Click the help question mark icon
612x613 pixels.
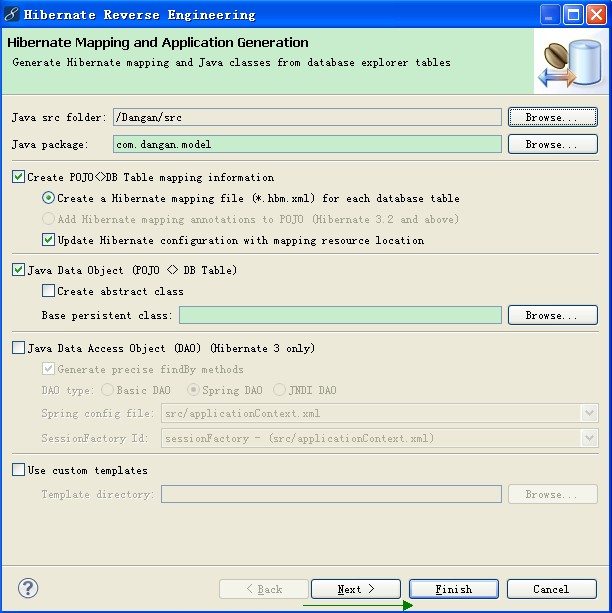[28, 588]
